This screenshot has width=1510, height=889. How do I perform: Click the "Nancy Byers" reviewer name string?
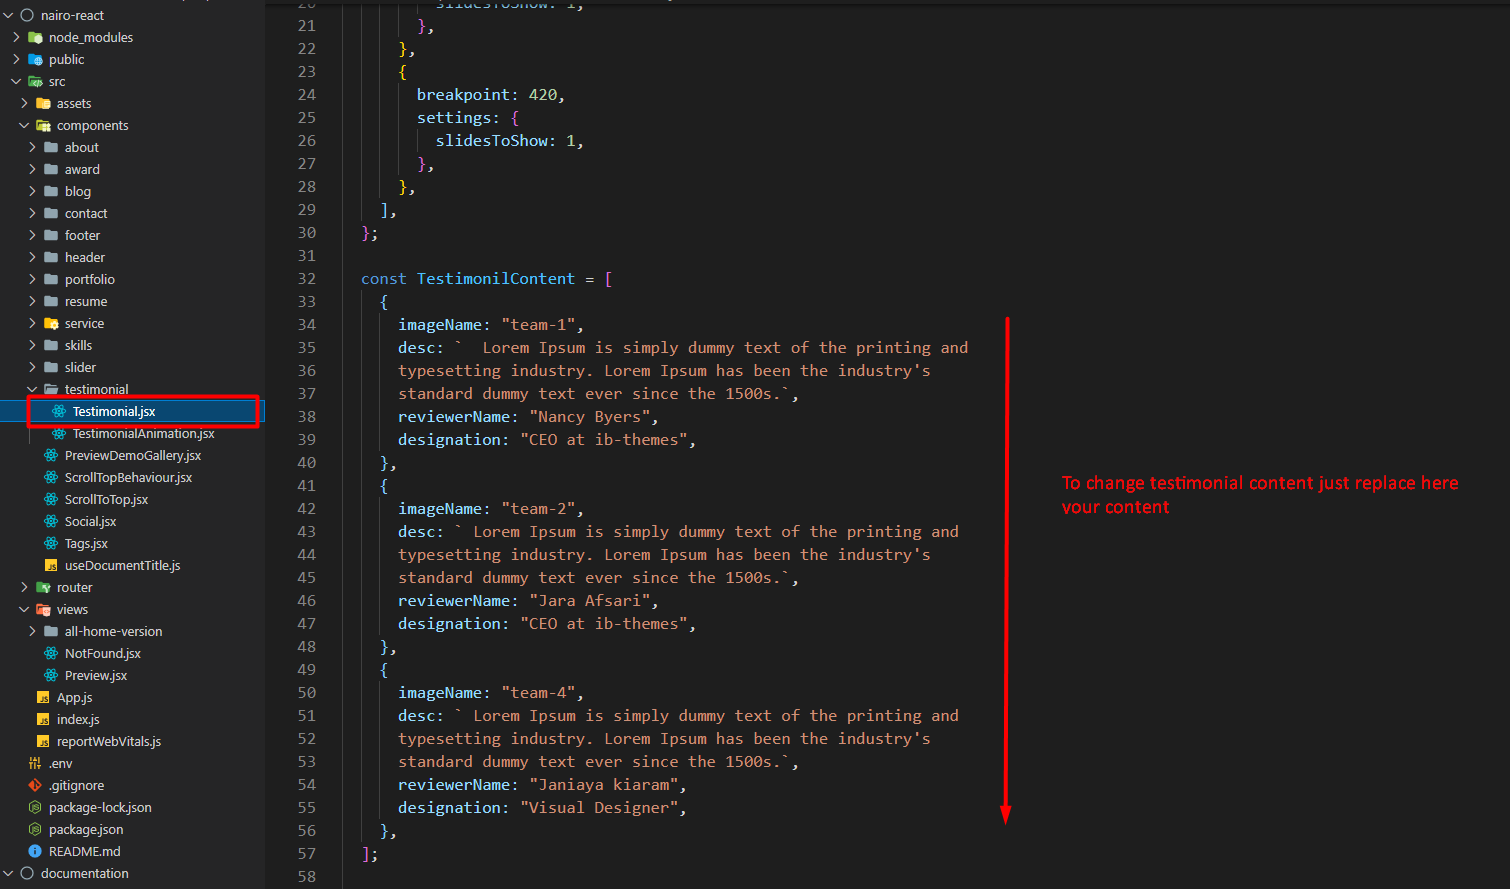[590, 417]
